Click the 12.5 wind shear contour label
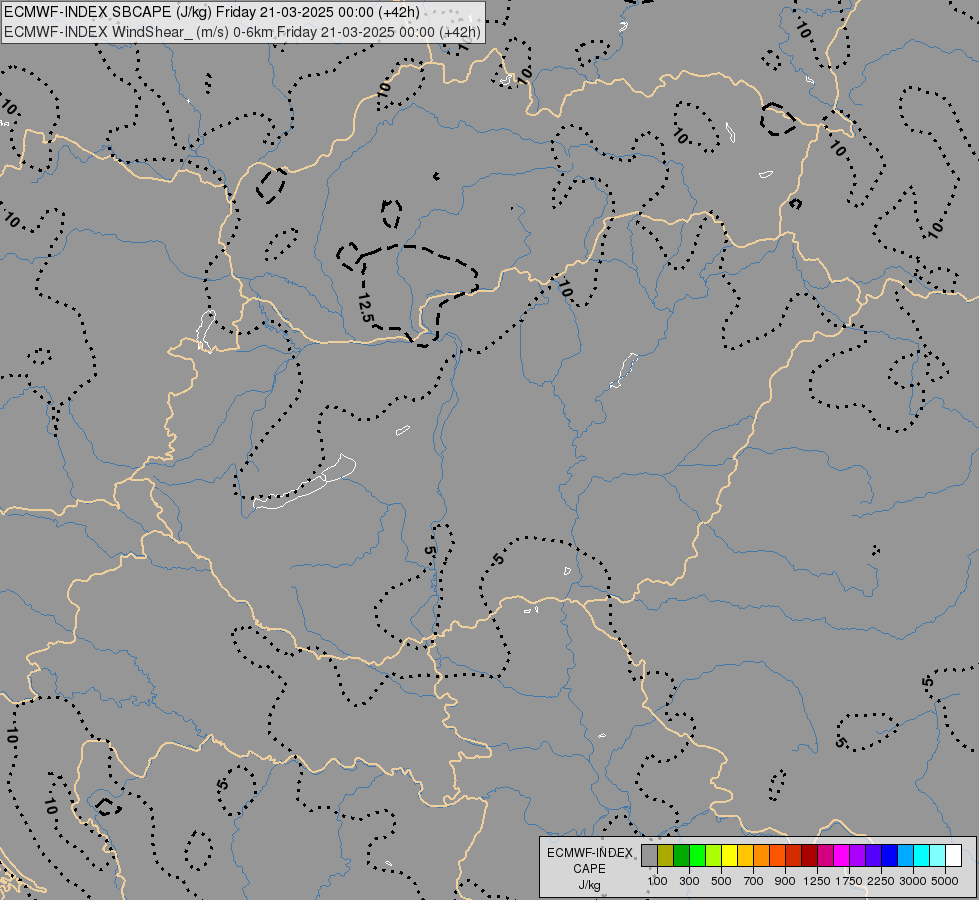Image resolution: width=979 pixels, height=900 pixels. [365, 307]
